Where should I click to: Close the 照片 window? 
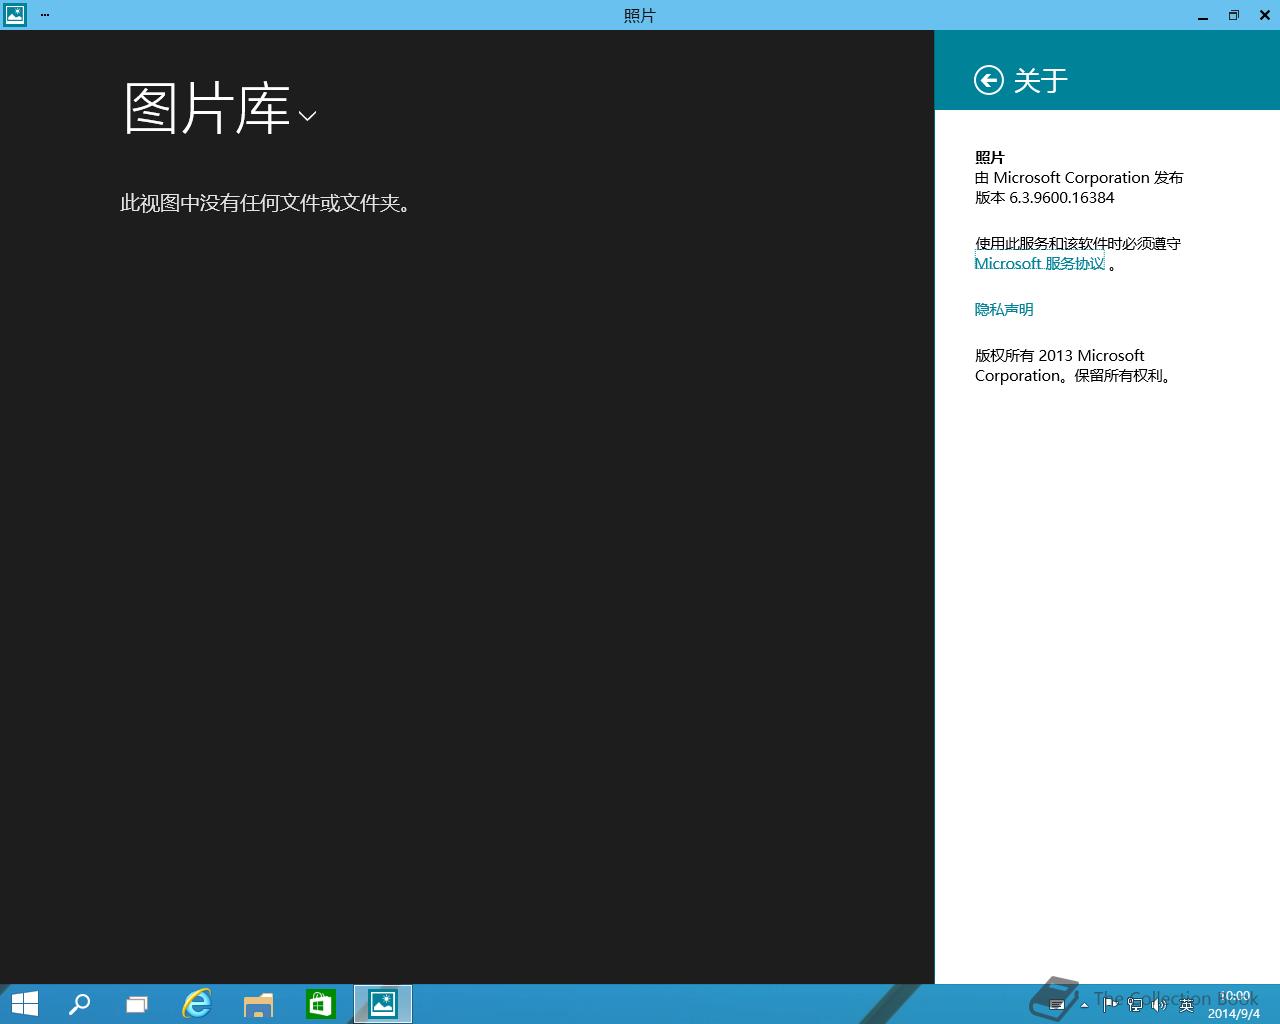pos(1265,15)
